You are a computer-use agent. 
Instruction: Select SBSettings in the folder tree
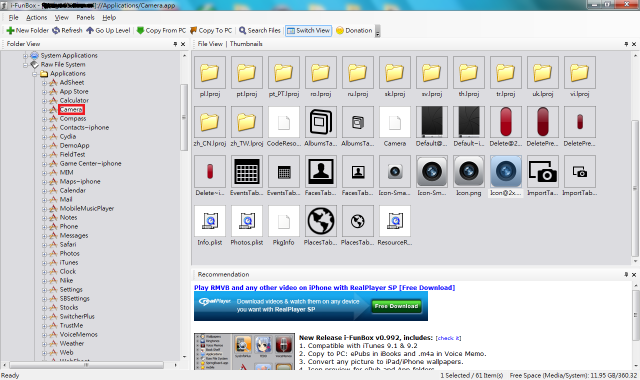(74, 298)
